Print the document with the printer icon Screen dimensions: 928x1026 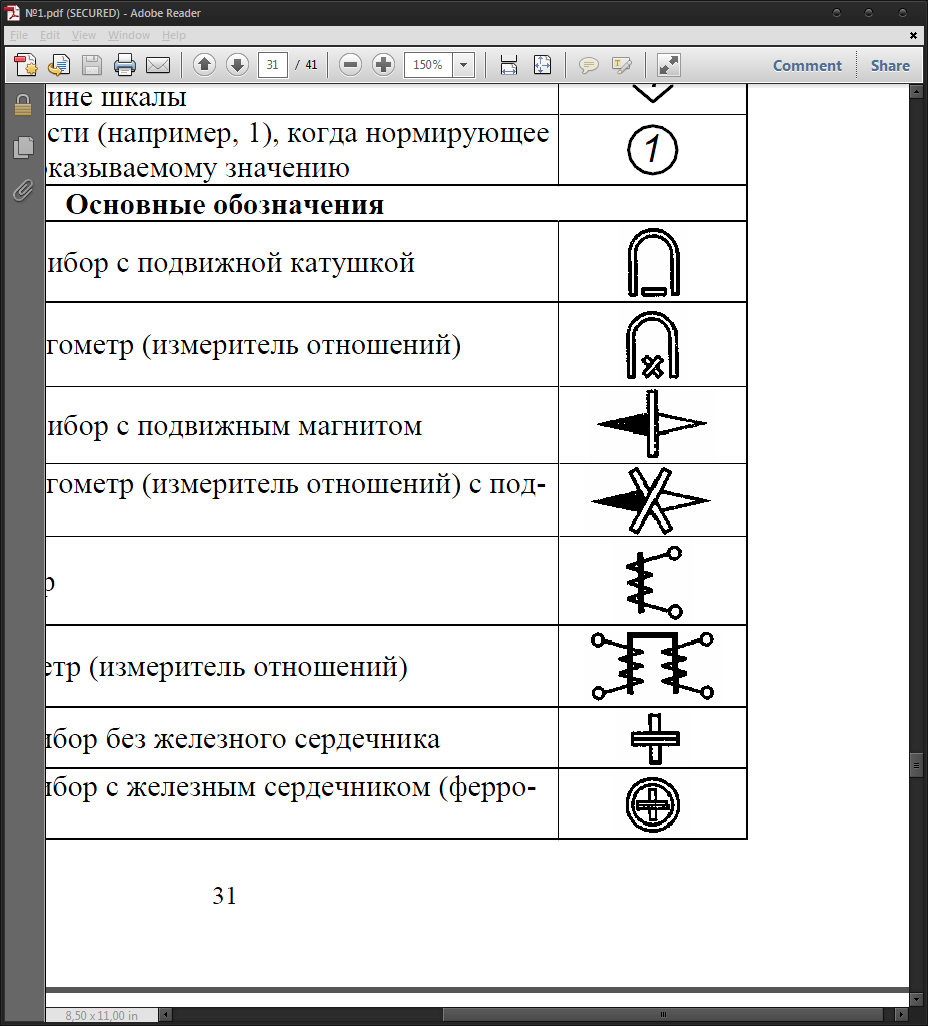click(x=124, y=65)
